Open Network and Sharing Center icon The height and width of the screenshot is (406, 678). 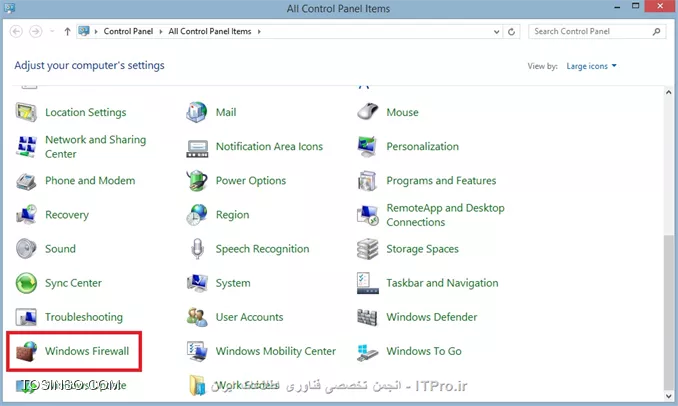point(26,147)
